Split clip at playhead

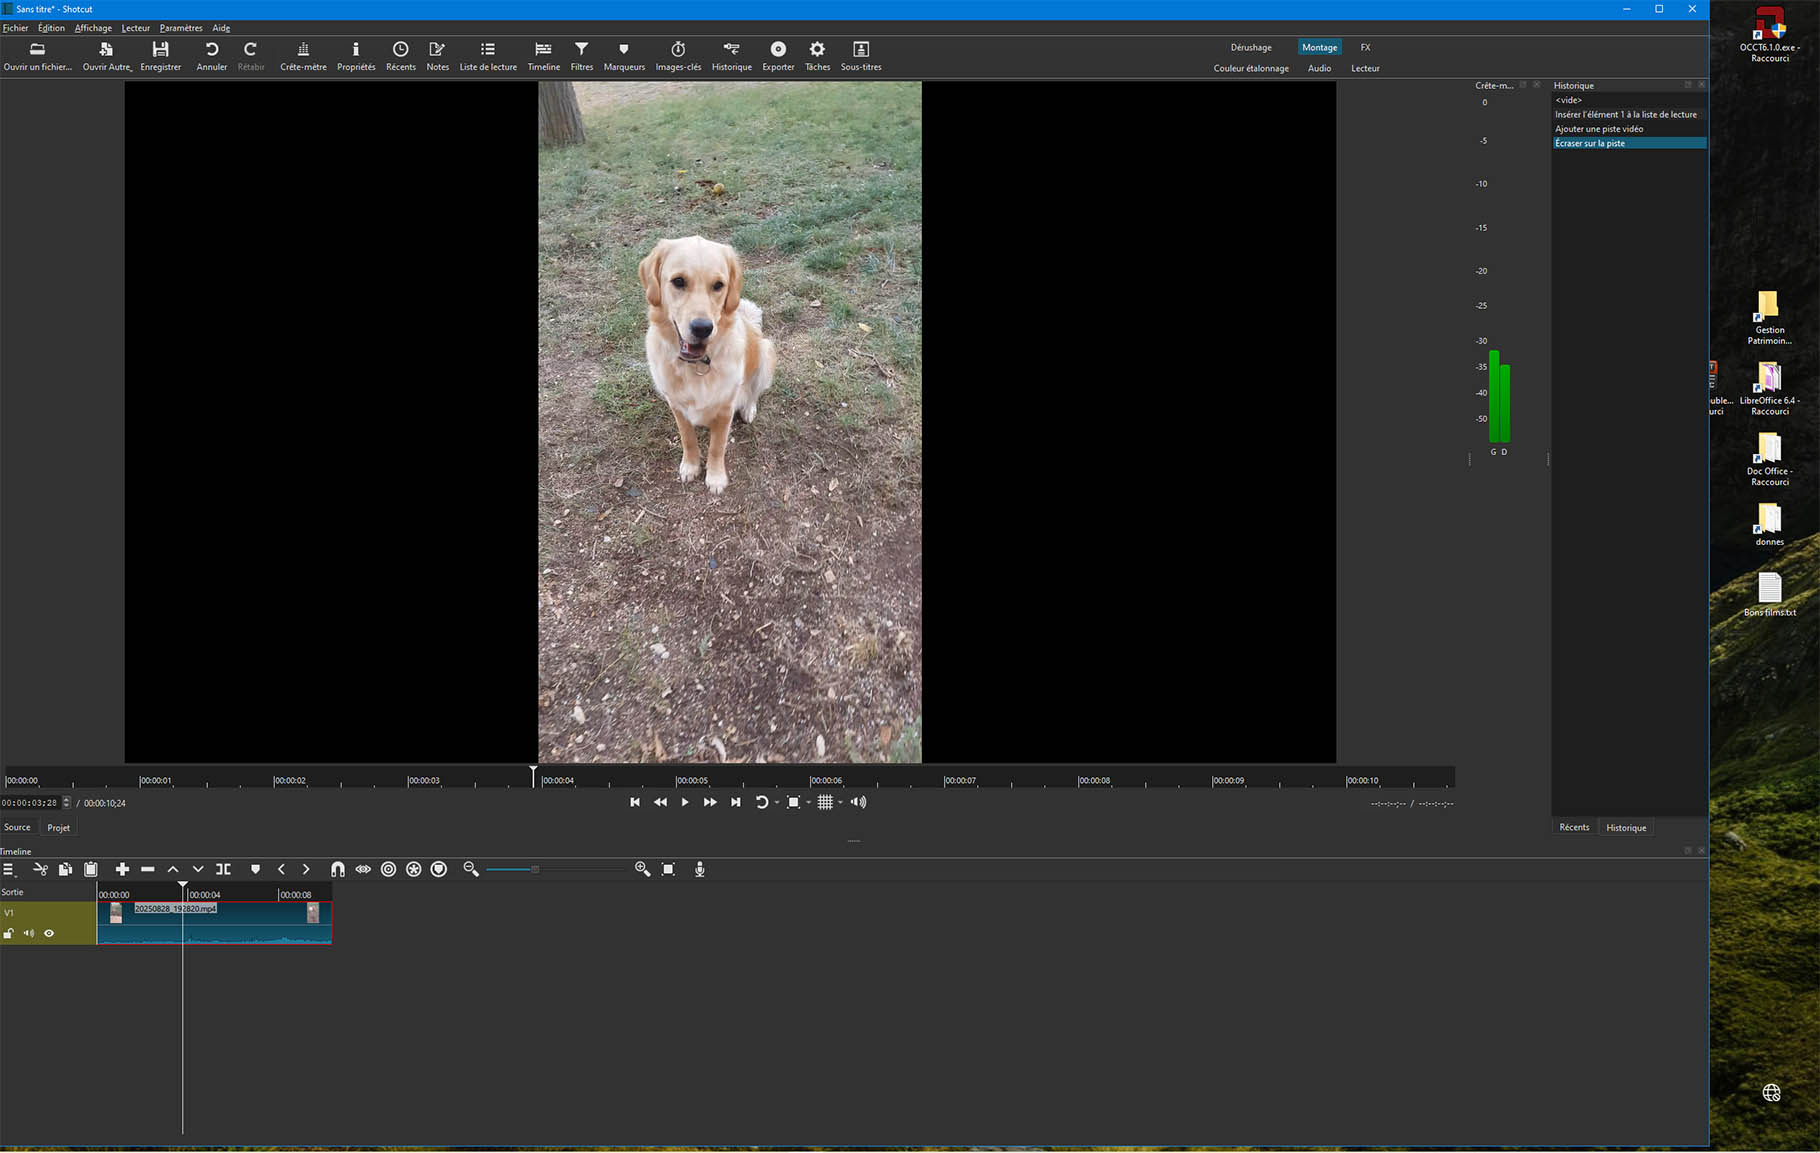[223, 869]
